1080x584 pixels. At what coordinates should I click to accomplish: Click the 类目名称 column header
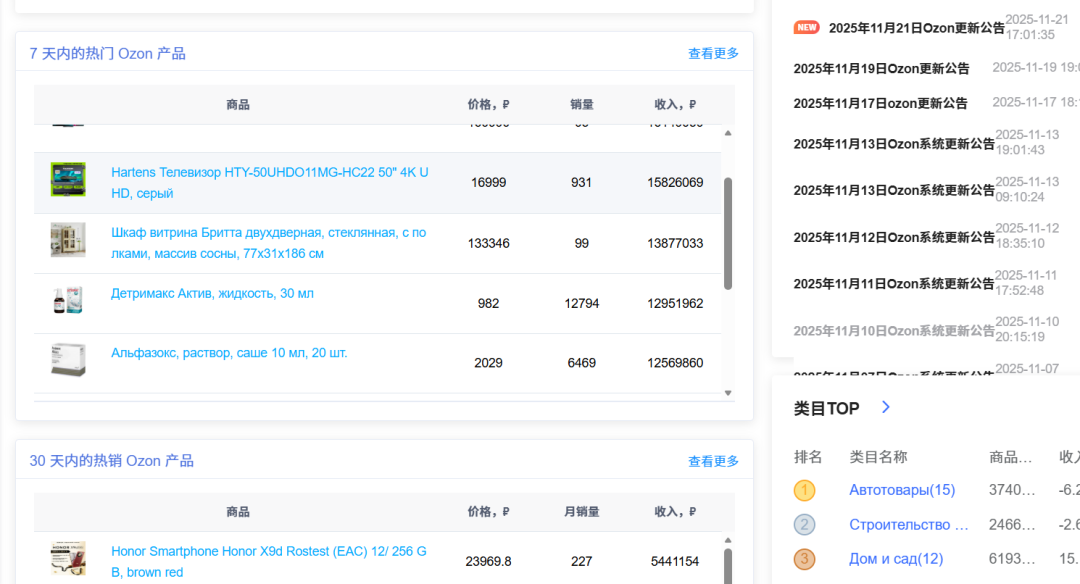pyautogui.click(x=878, y=457)
